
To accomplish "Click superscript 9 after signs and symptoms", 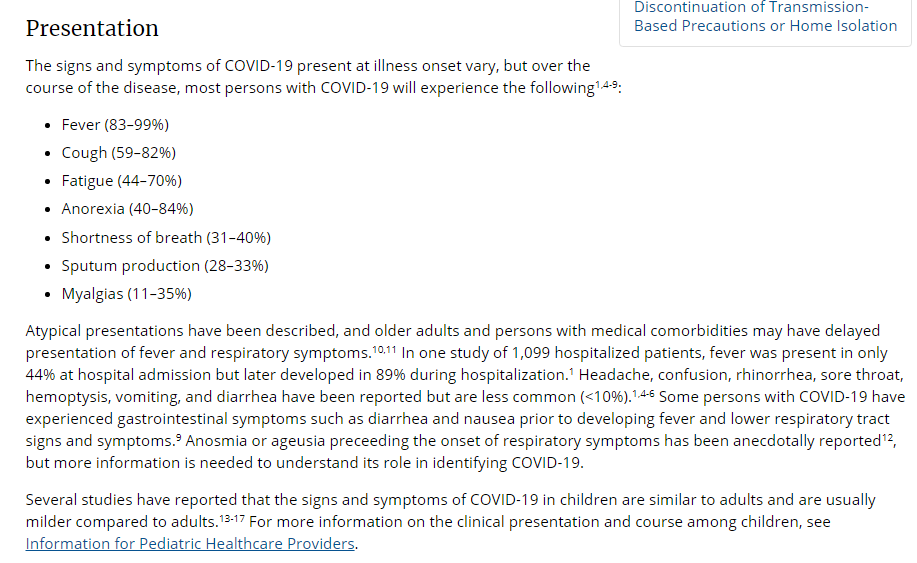I will pyautogui.click(x=178, y=437).
